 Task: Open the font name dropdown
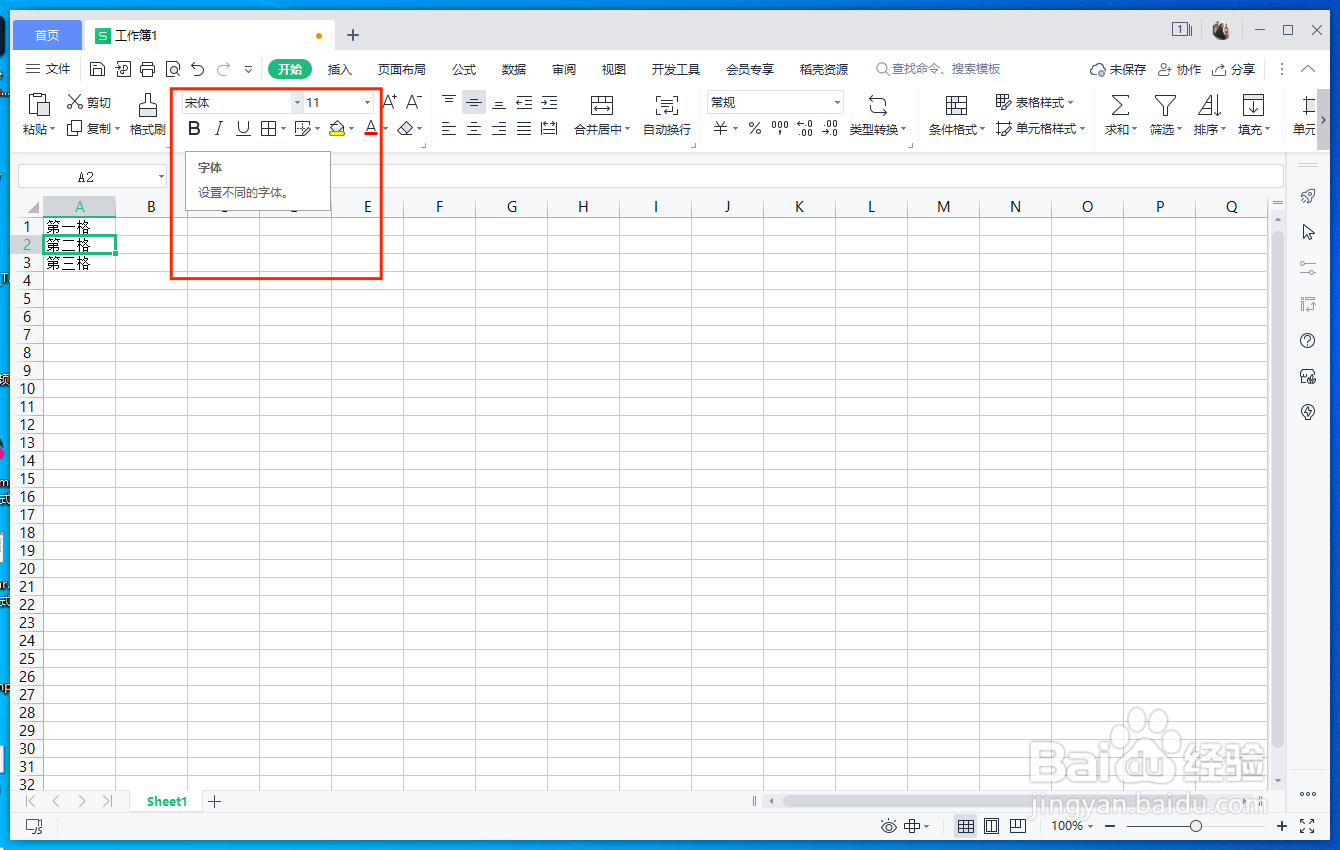click(296, 101)
